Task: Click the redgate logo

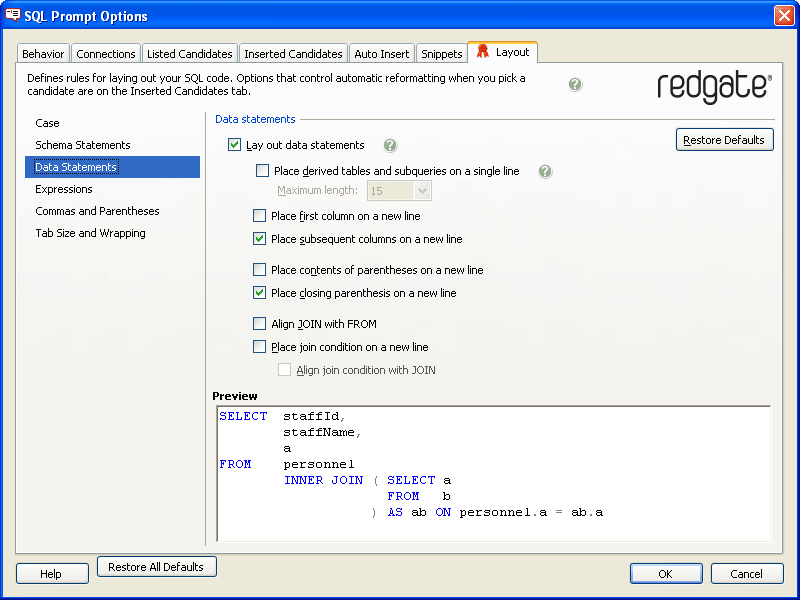Action: pos(714,88)
